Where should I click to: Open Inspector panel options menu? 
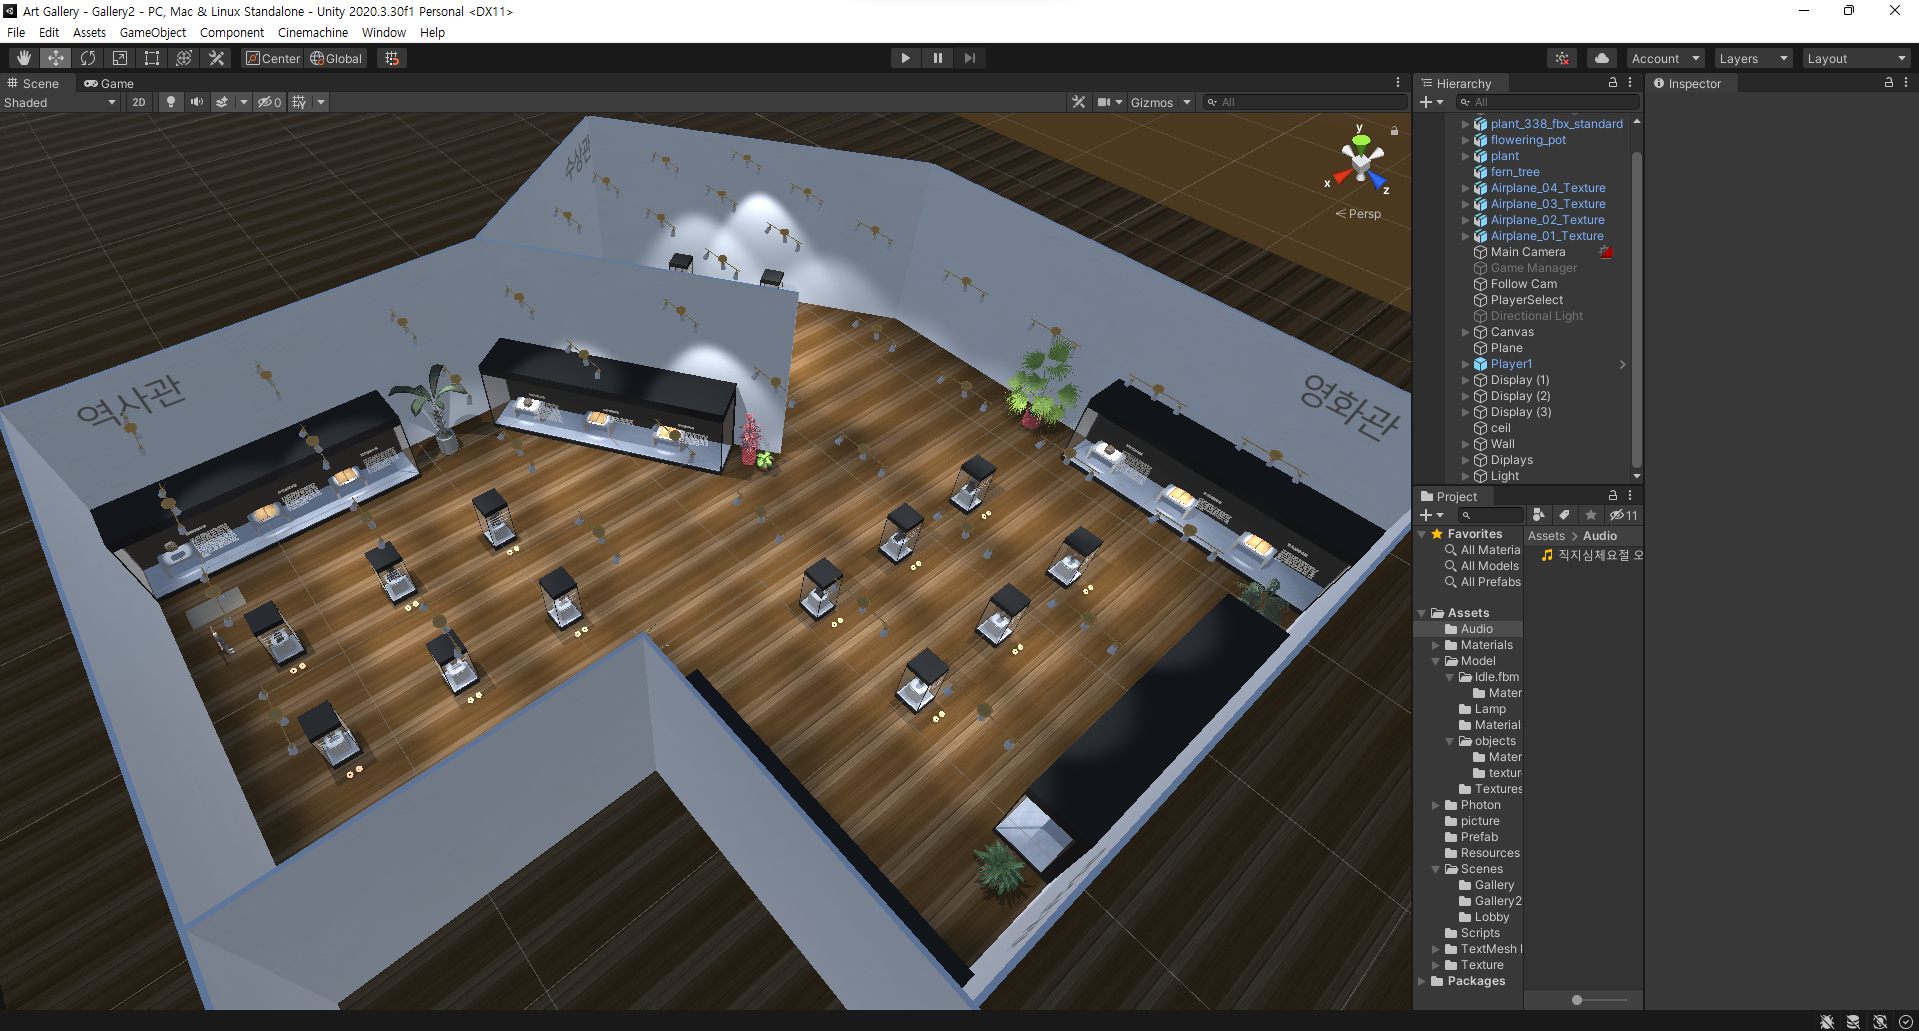coord(1905,83)
